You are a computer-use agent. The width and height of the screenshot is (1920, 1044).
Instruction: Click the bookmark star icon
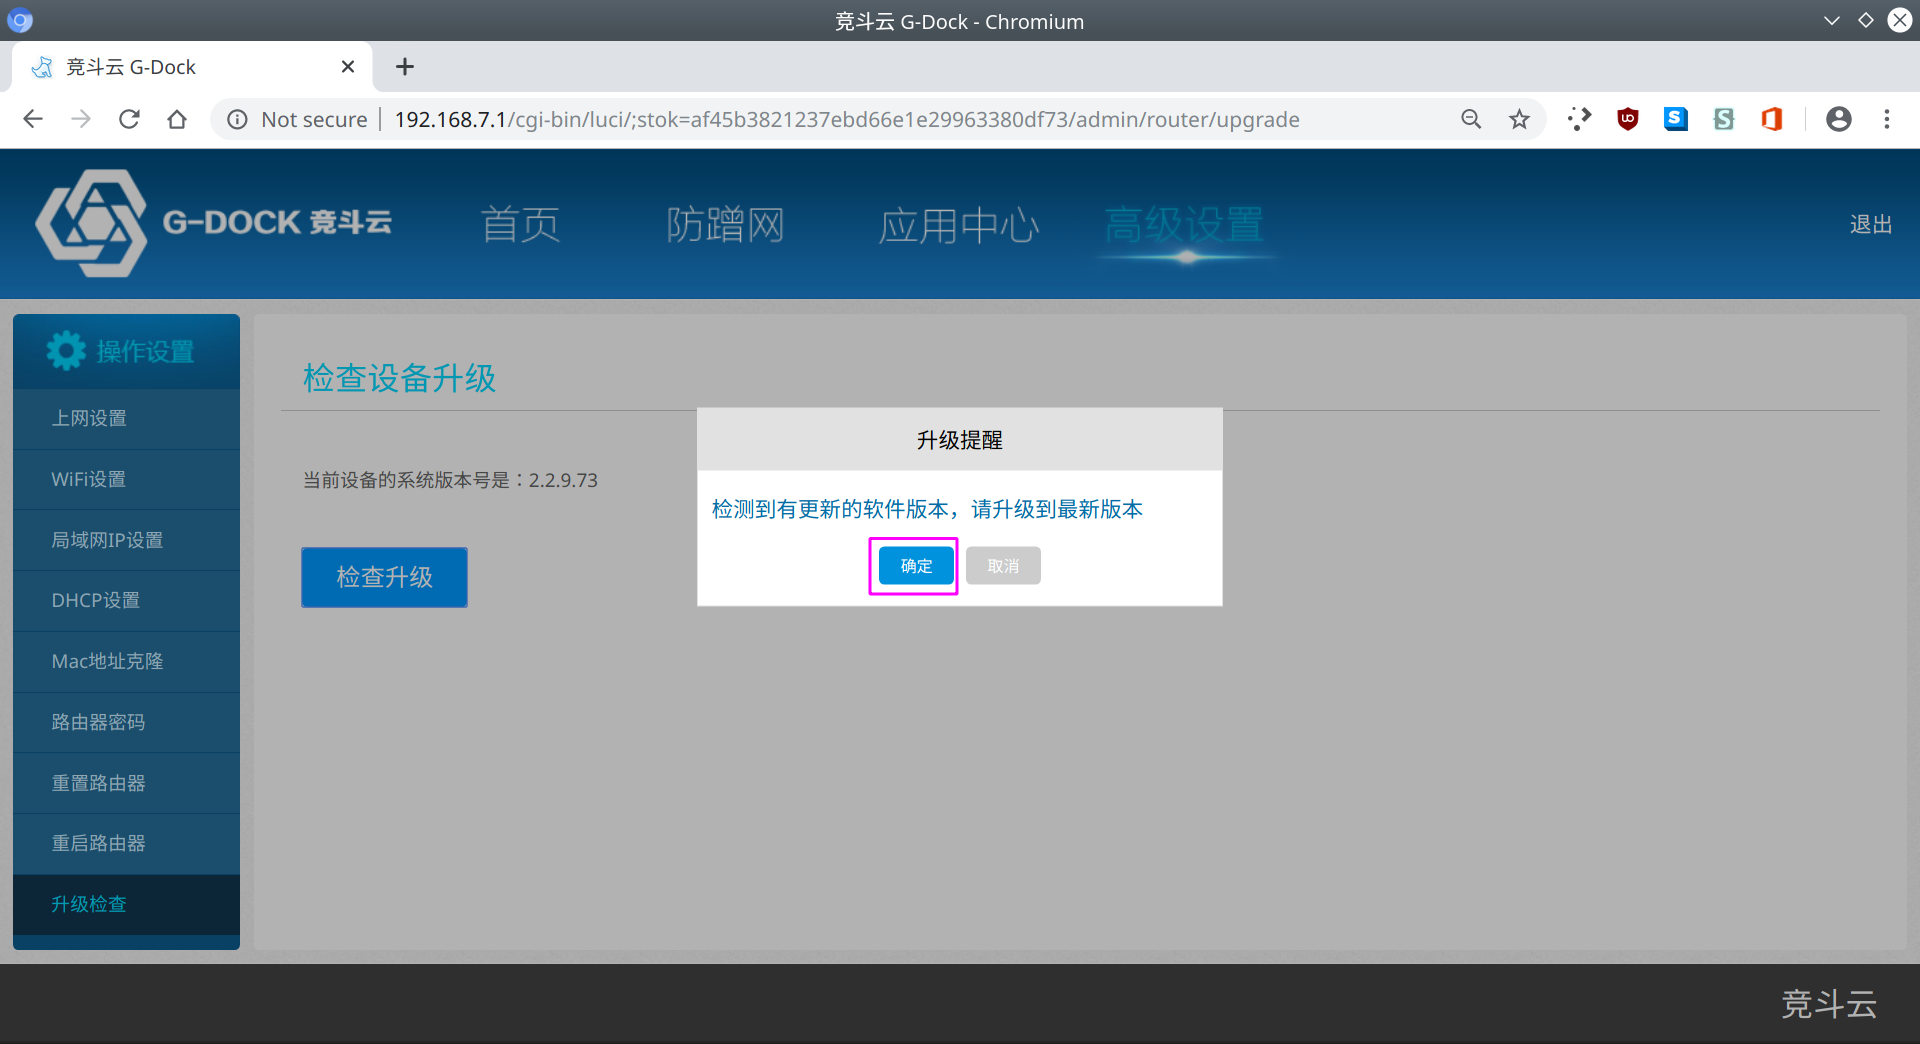point(1519,119)
